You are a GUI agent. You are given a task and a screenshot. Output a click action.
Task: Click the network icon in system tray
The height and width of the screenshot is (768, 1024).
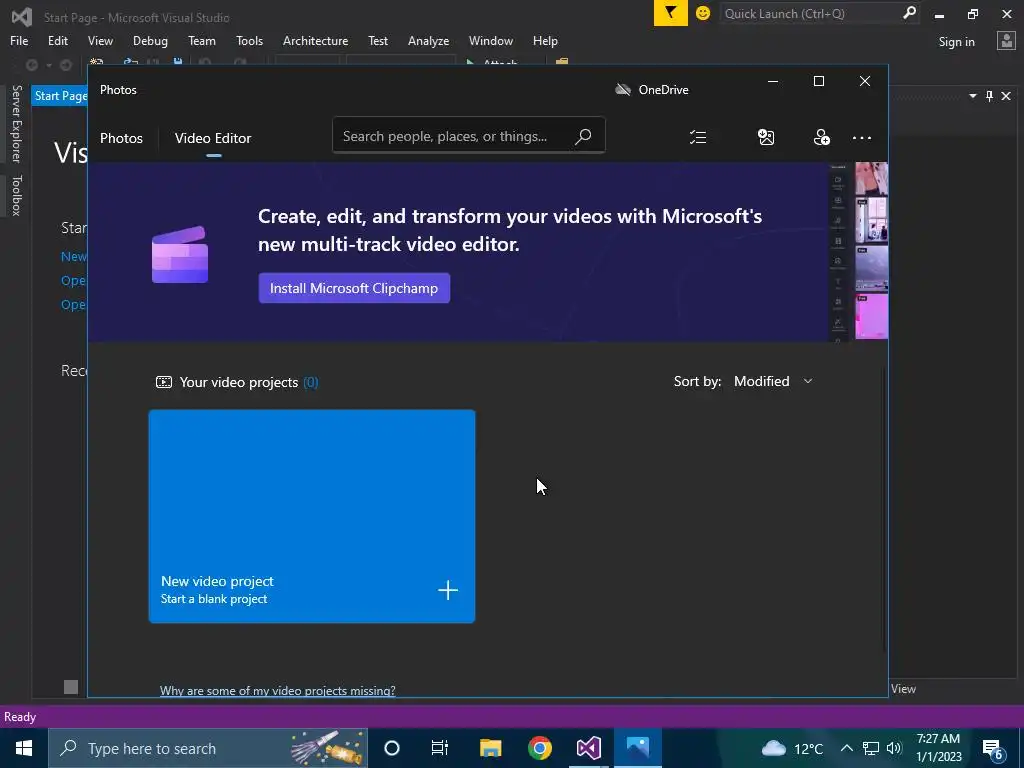click(871, 748)
